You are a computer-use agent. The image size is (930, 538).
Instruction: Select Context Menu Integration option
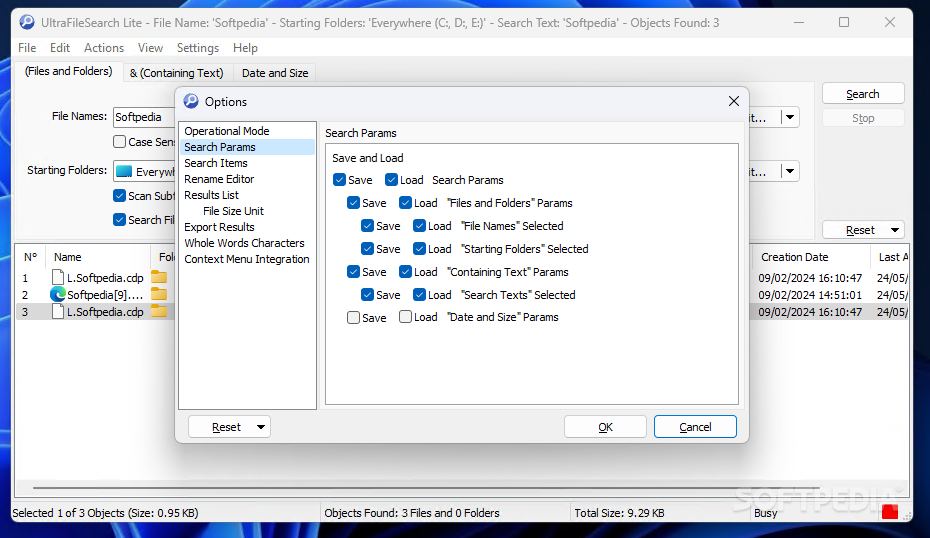(x=247, y=259)
